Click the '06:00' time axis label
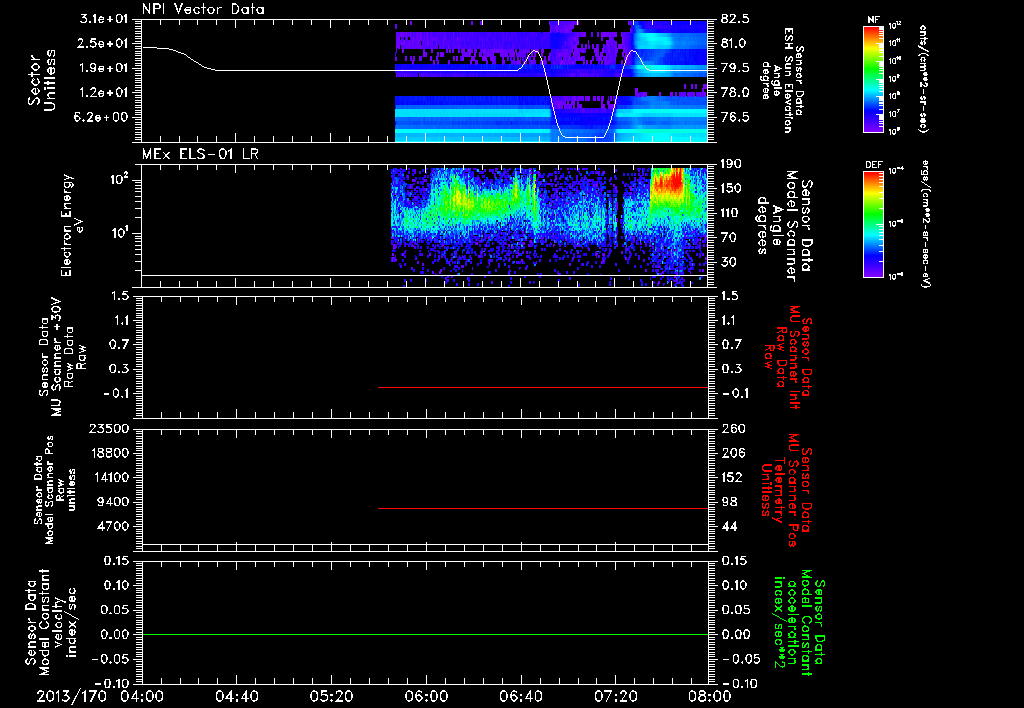This screenshot has width=1024, height=708. click(x=426, y=696)
